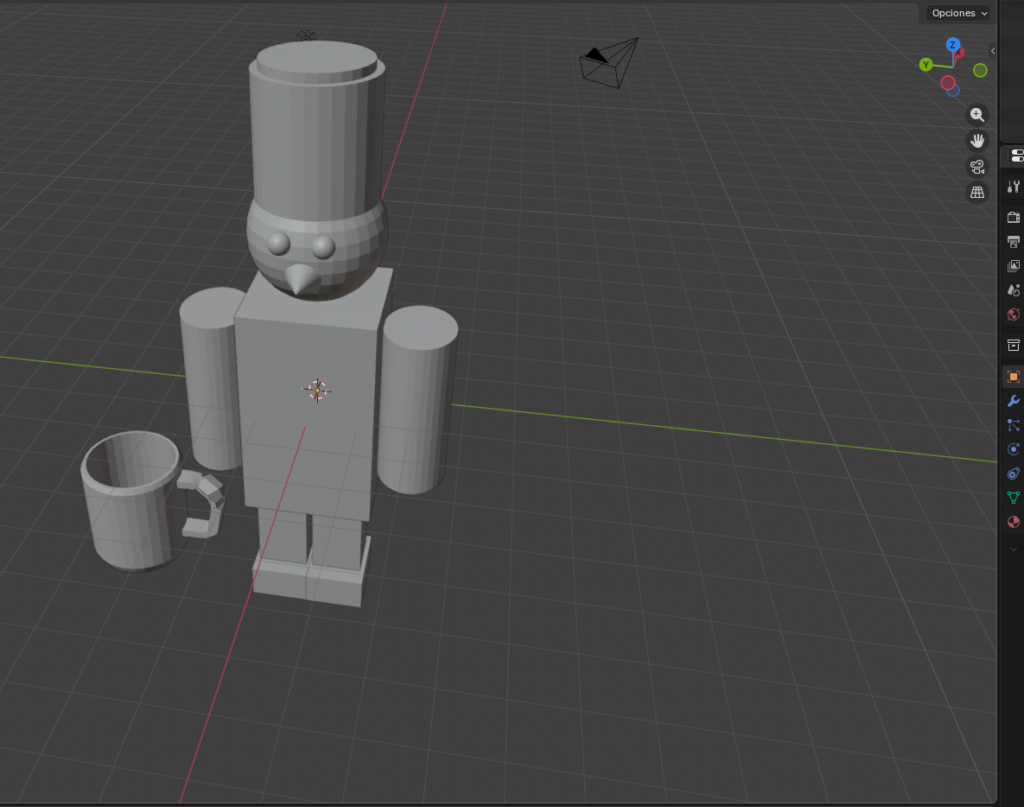Image resolution: width=1024 pixels, height=807 pixels.
Task: Click the green Y axis on the gizmo
Action: [926, 65]
